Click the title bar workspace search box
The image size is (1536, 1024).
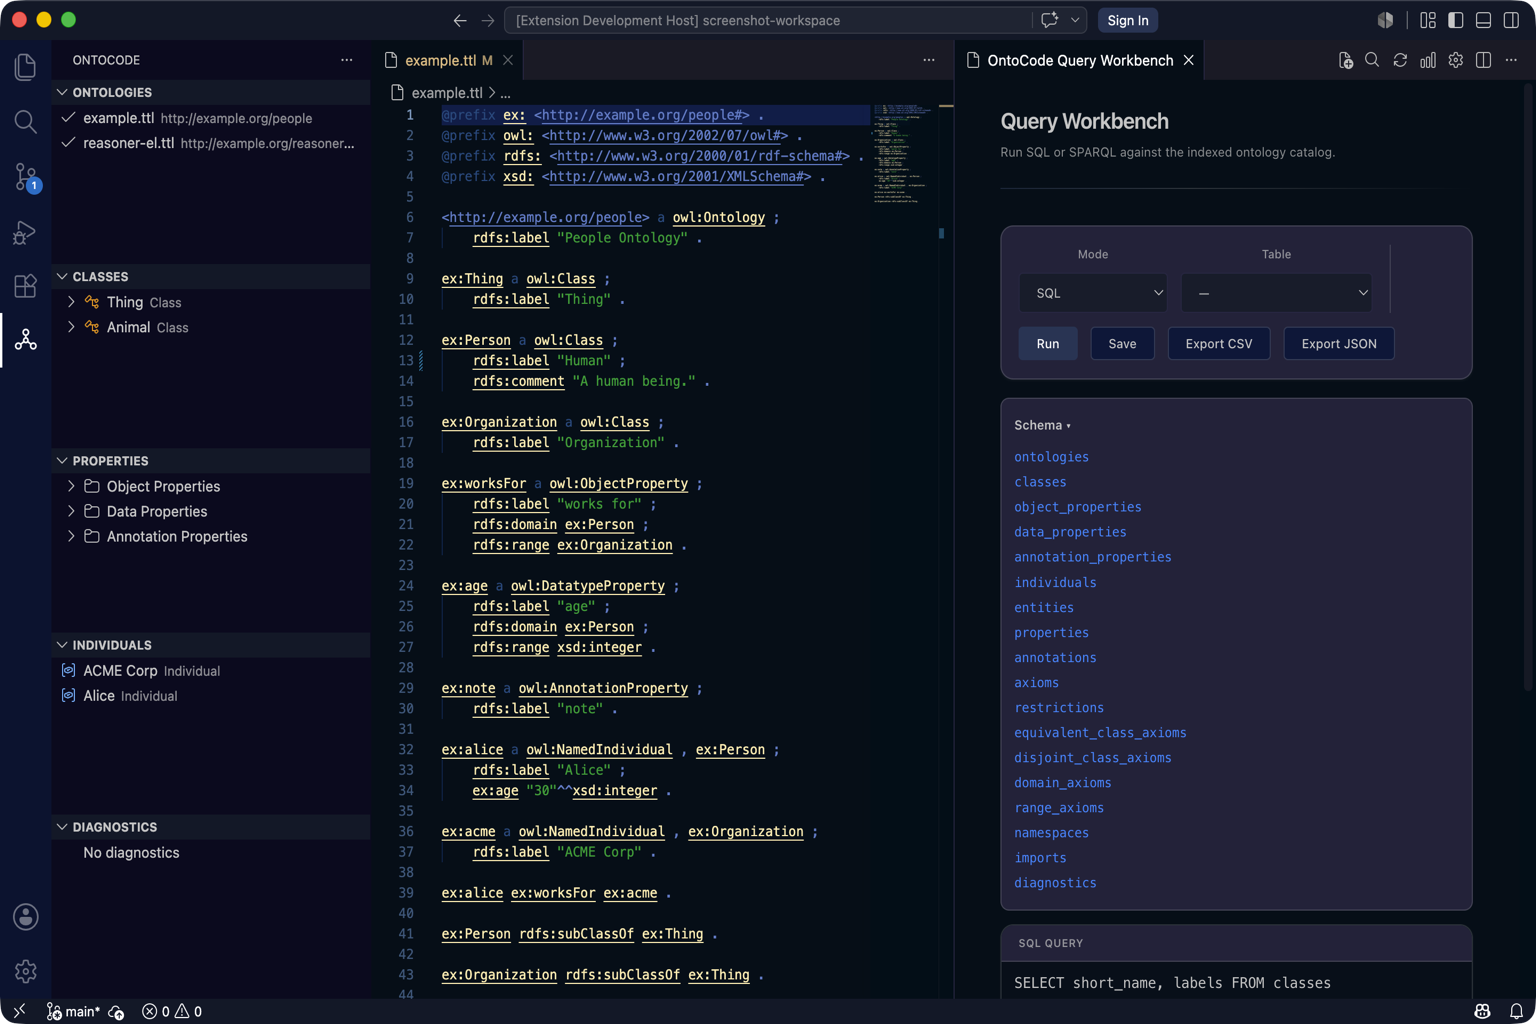click(768, 20)
